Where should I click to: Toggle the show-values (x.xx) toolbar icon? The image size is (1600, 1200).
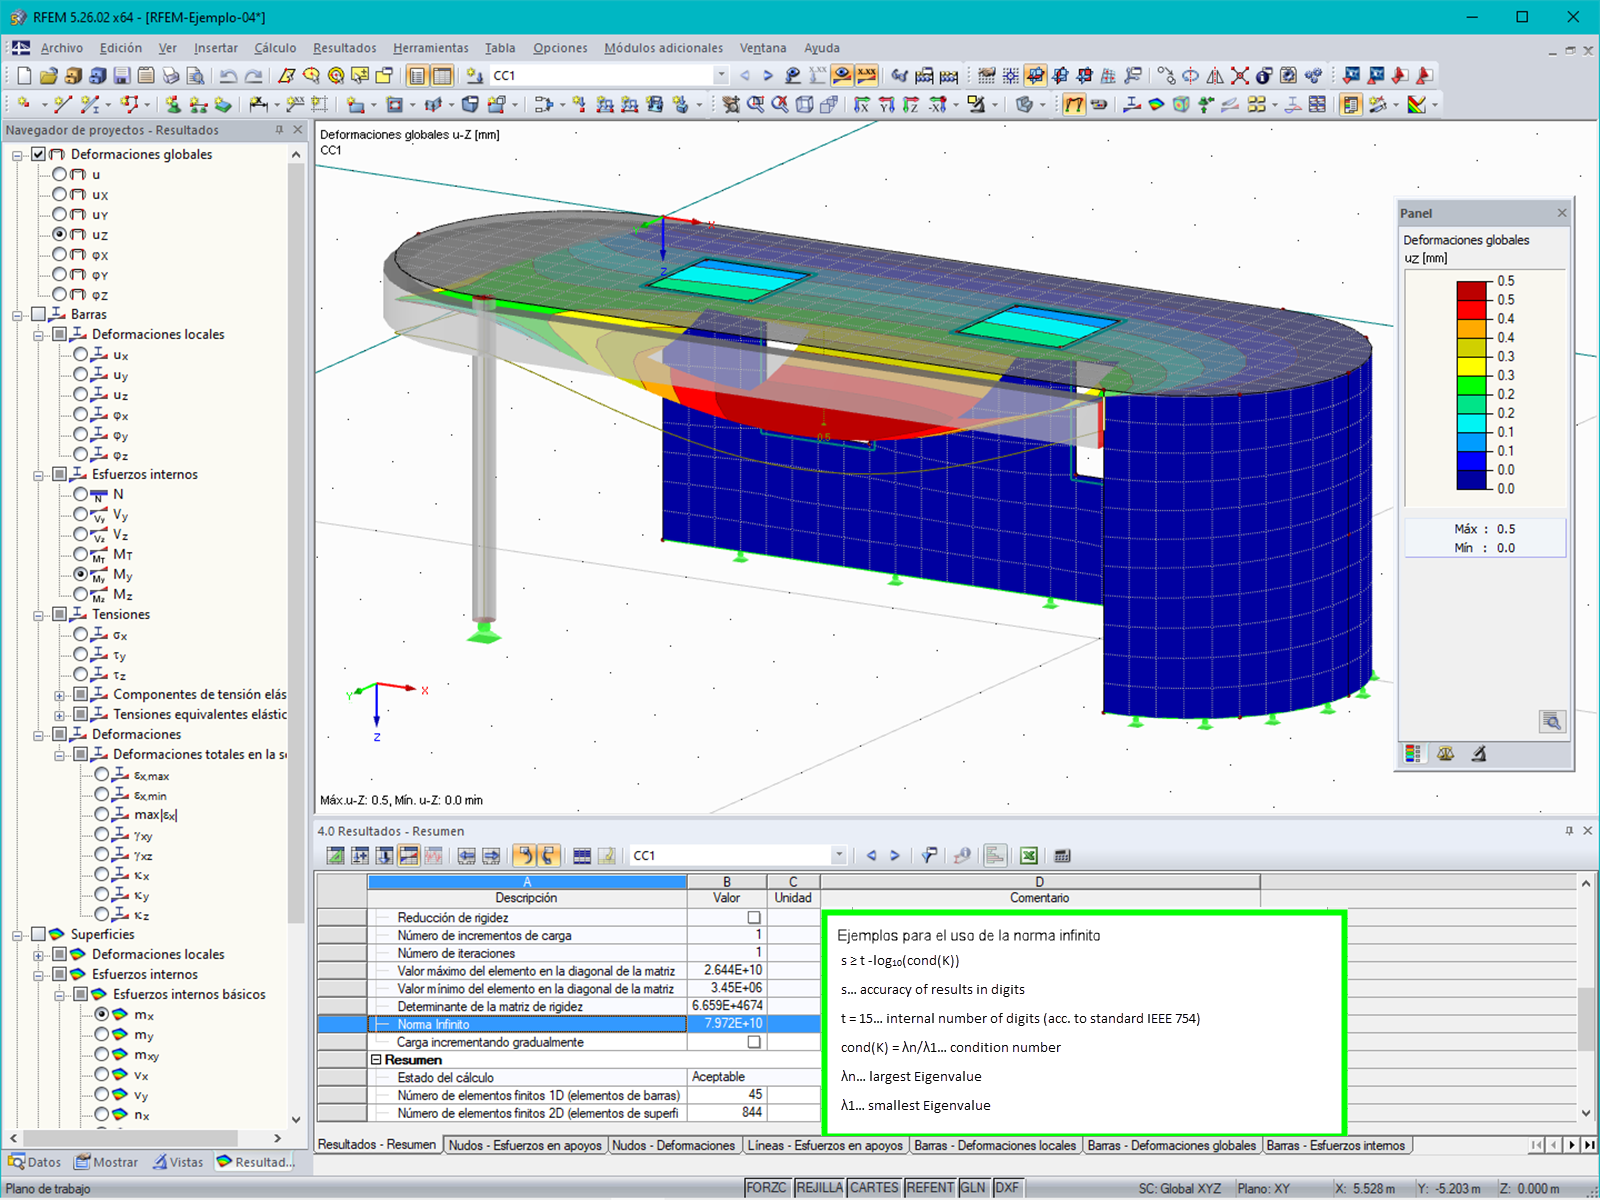(866, 75)
